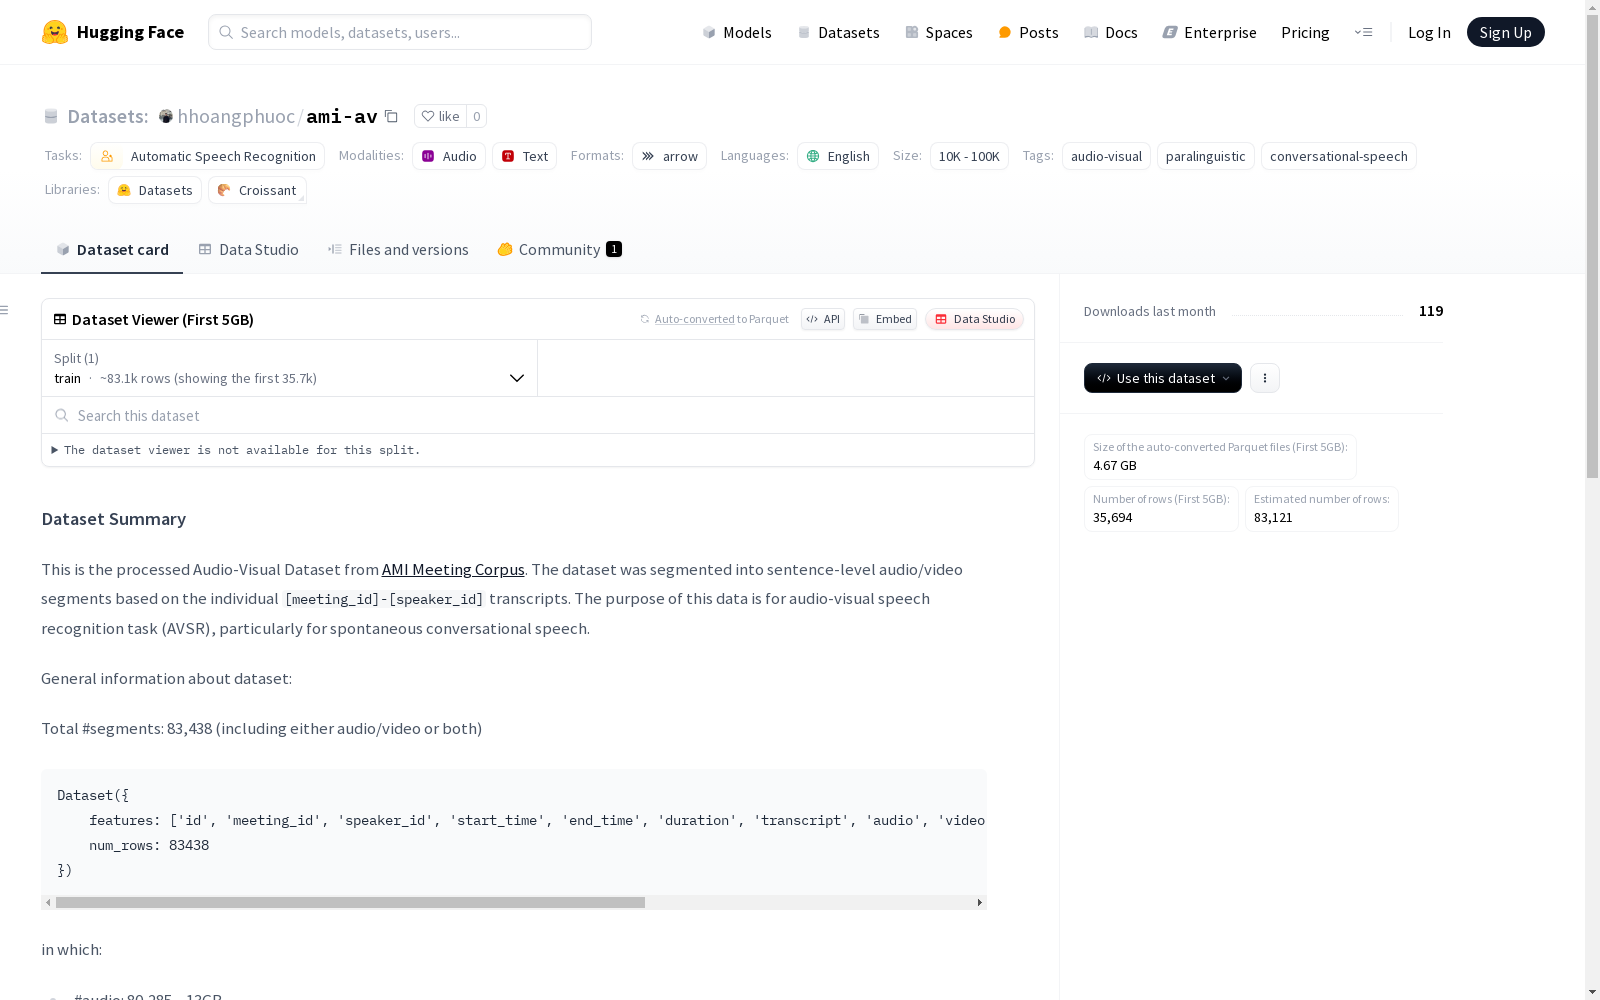This screenshot has height=1000, width=1600.
Task: Click the Log In link
Action: tap(1429, 32)
